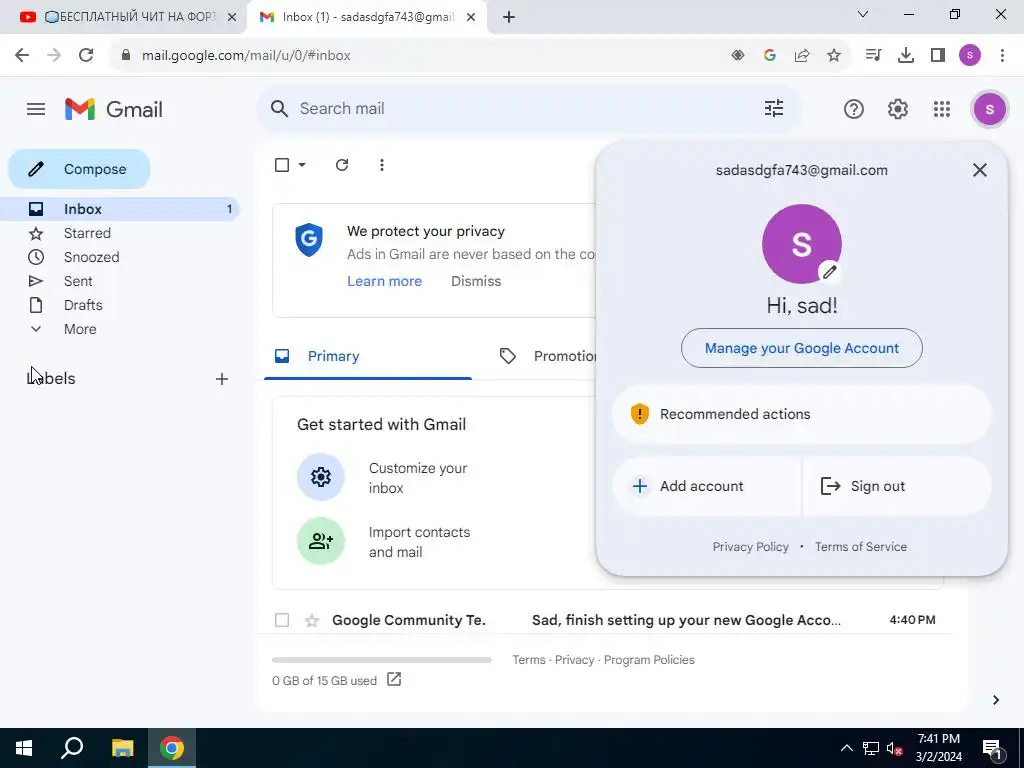Go back in browser
The image size is (1024, 768).
(22, 55)
